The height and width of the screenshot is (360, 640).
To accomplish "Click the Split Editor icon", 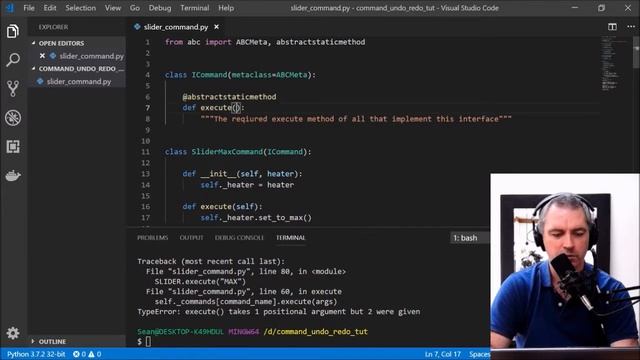I will (612, 27).
